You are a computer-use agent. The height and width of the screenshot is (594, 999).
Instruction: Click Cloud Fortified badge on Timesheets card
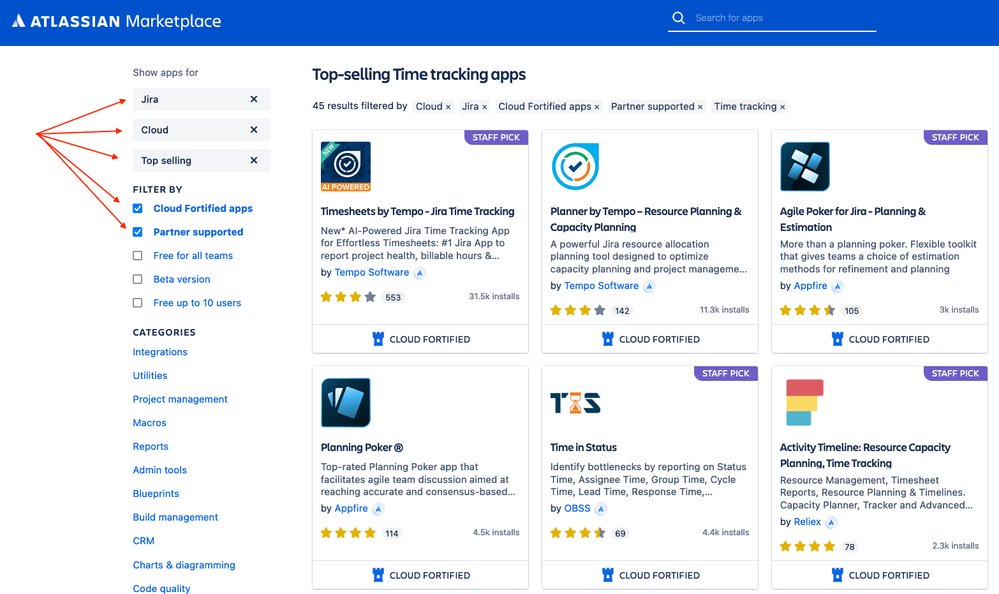(x=420, y=339)
